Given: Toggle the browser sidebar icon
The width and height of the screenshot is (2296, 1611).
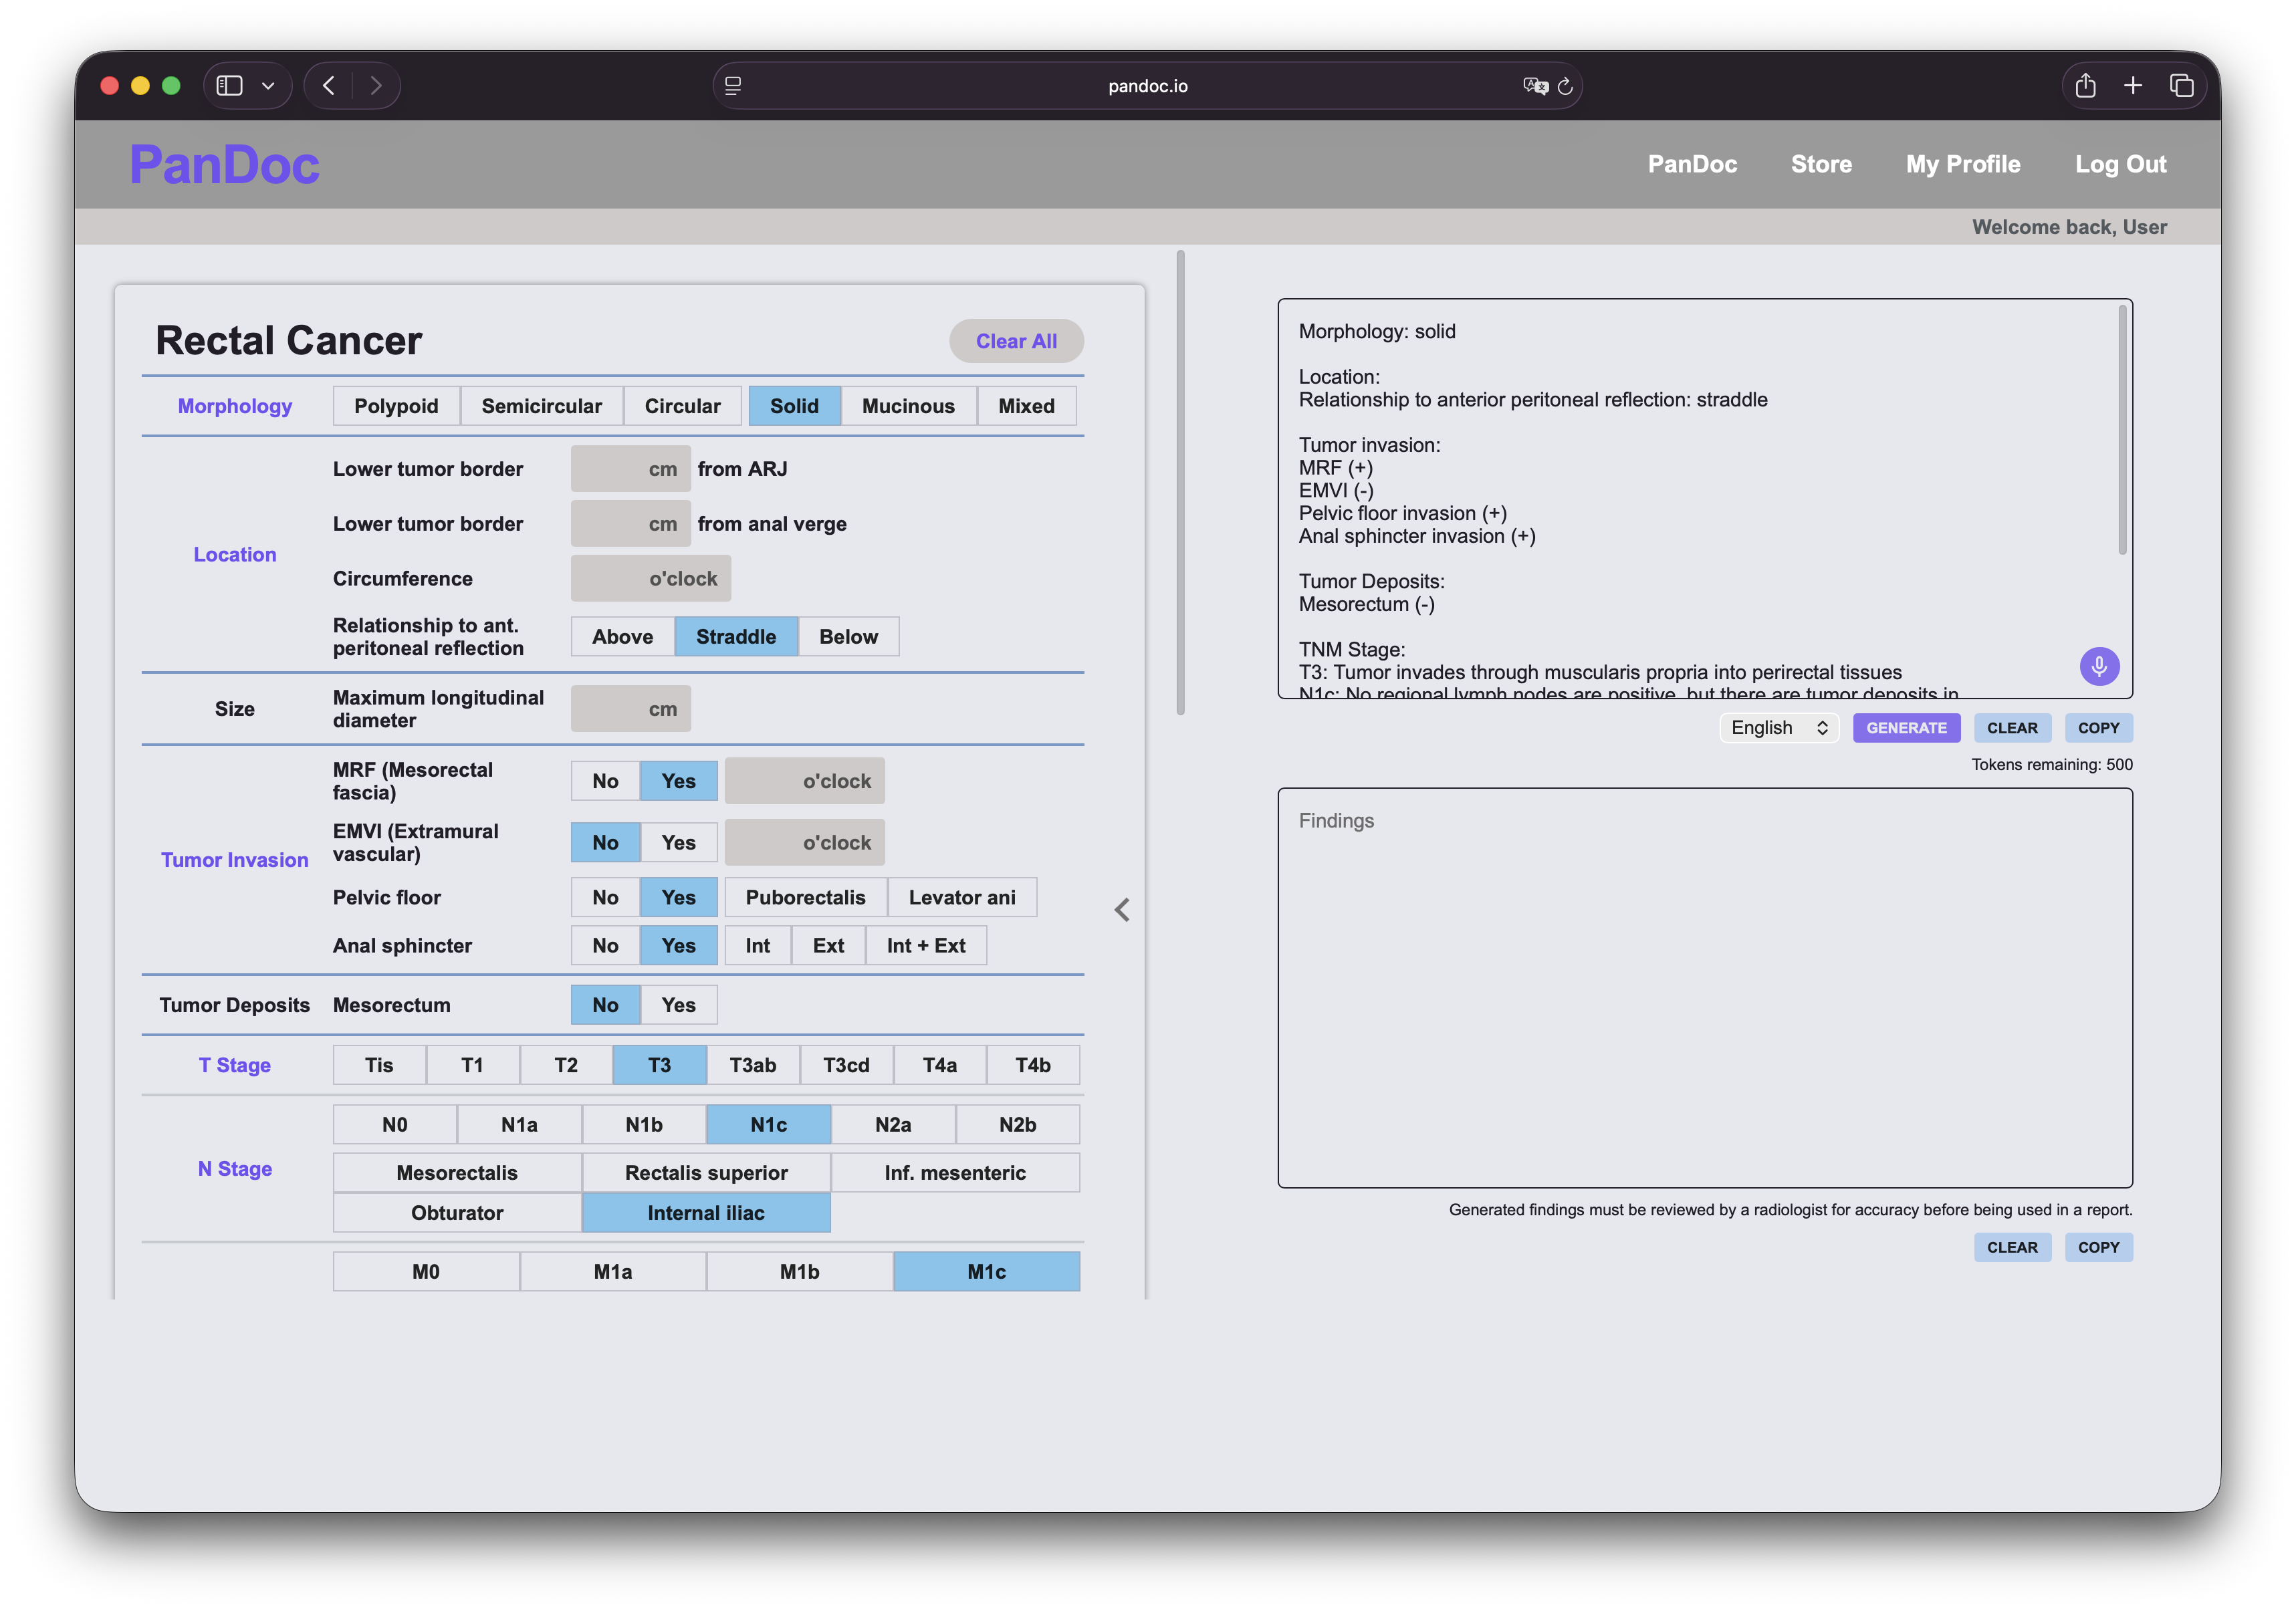Looking at the screenshot, I should [x=230, y=86].
